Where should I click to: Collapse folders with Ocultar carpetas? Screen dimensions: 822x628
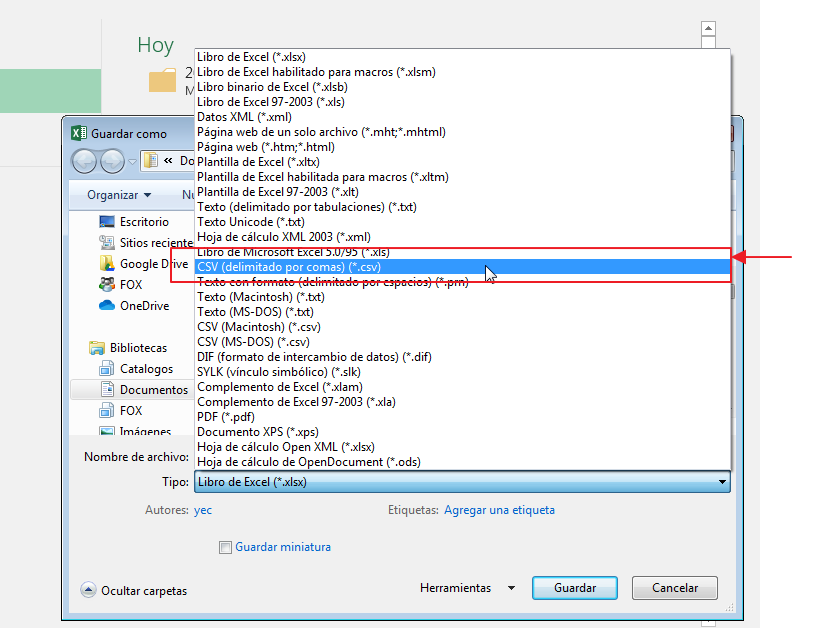point(134,591)
